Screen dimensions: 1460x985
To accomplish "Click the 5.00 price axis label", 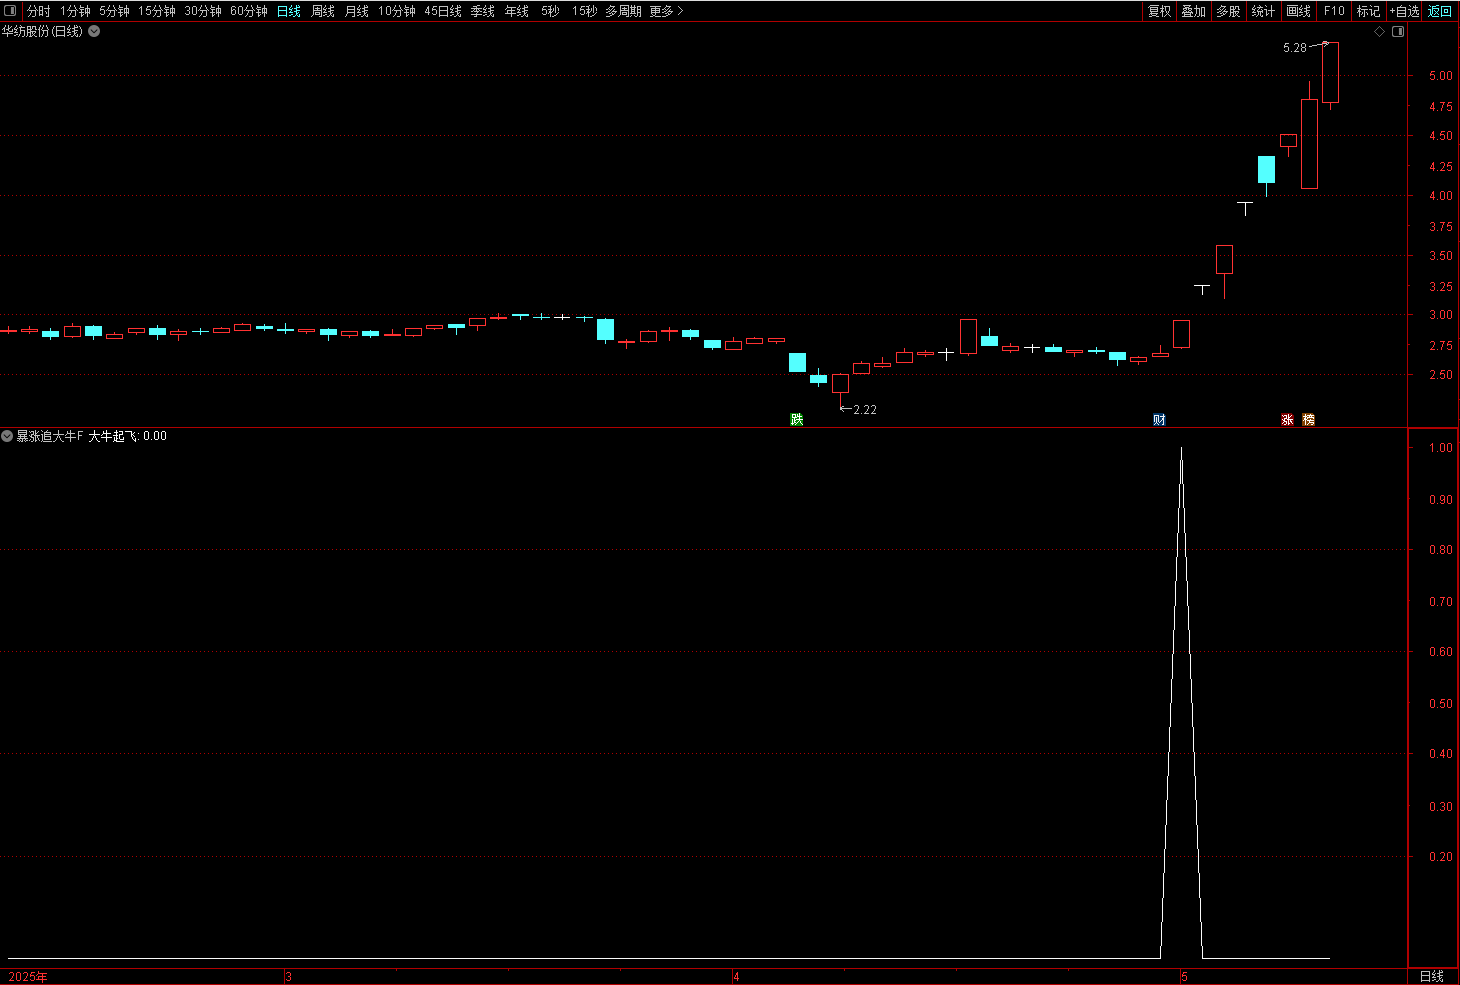I will [x=1441, y=76].
